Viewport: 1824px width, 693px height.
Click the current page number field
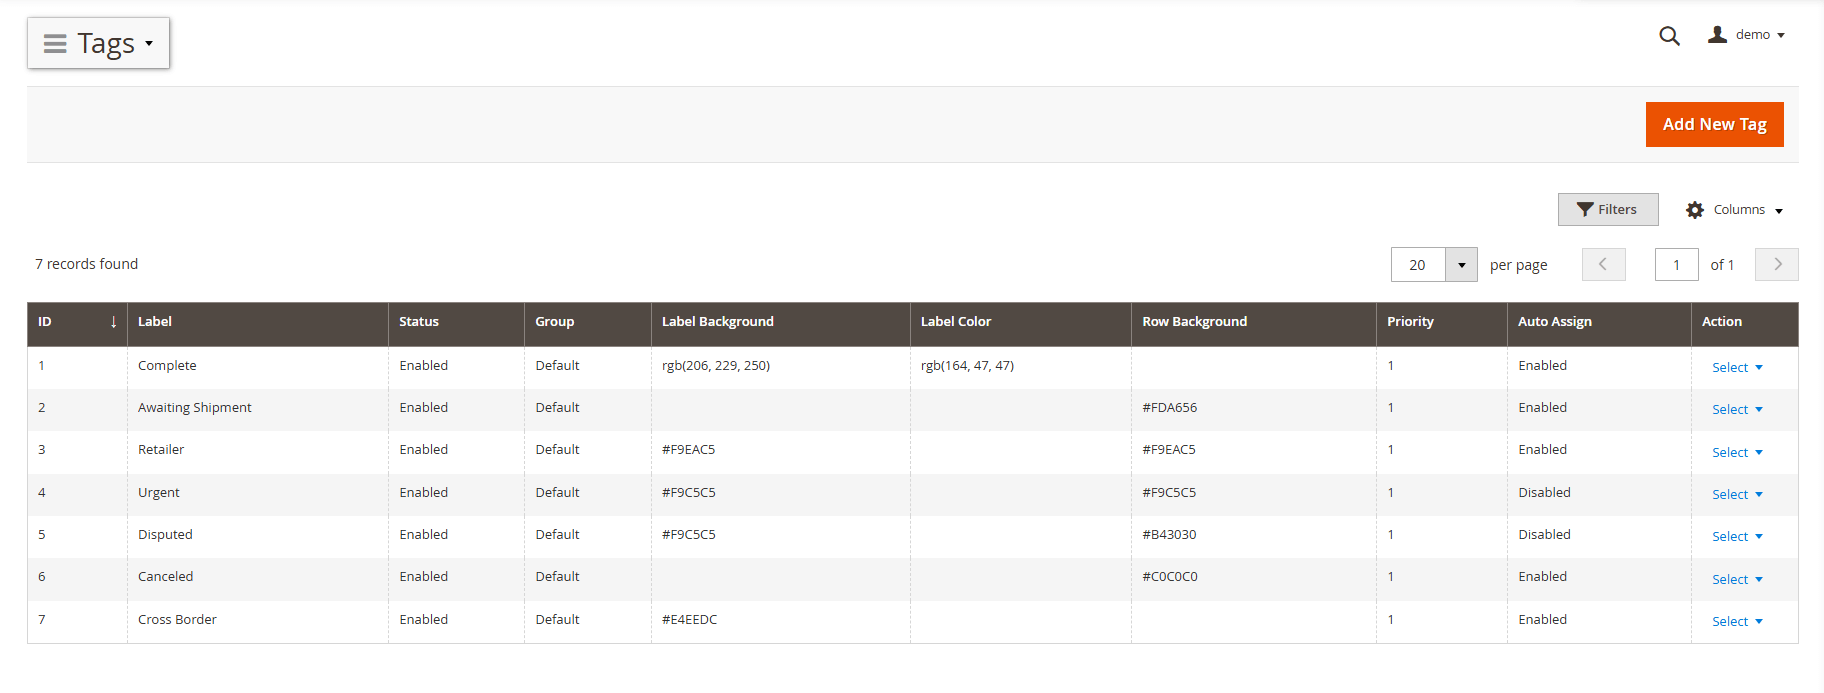coord(1676,265)
